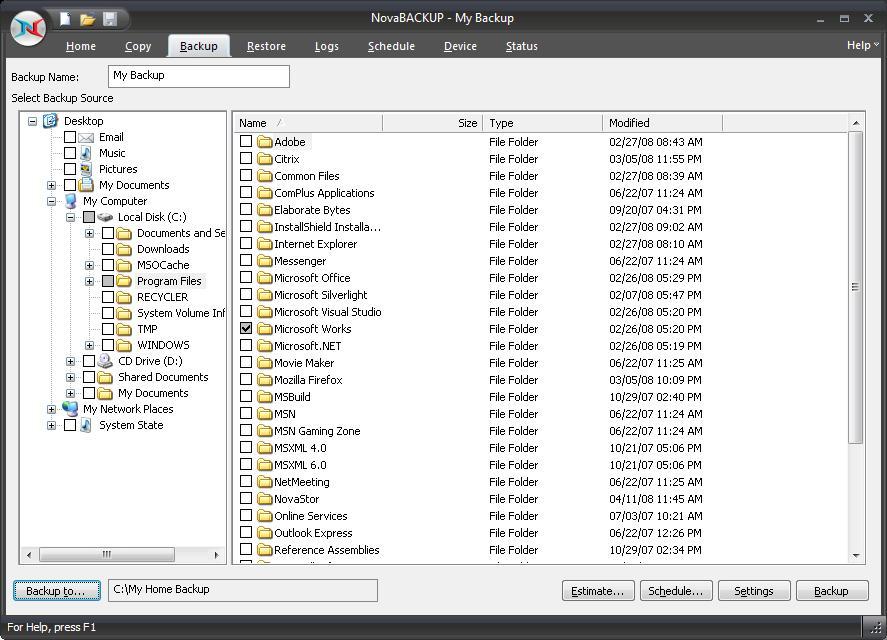Click the Mozilla Firefox folder icon

click(x=265, y=379)
